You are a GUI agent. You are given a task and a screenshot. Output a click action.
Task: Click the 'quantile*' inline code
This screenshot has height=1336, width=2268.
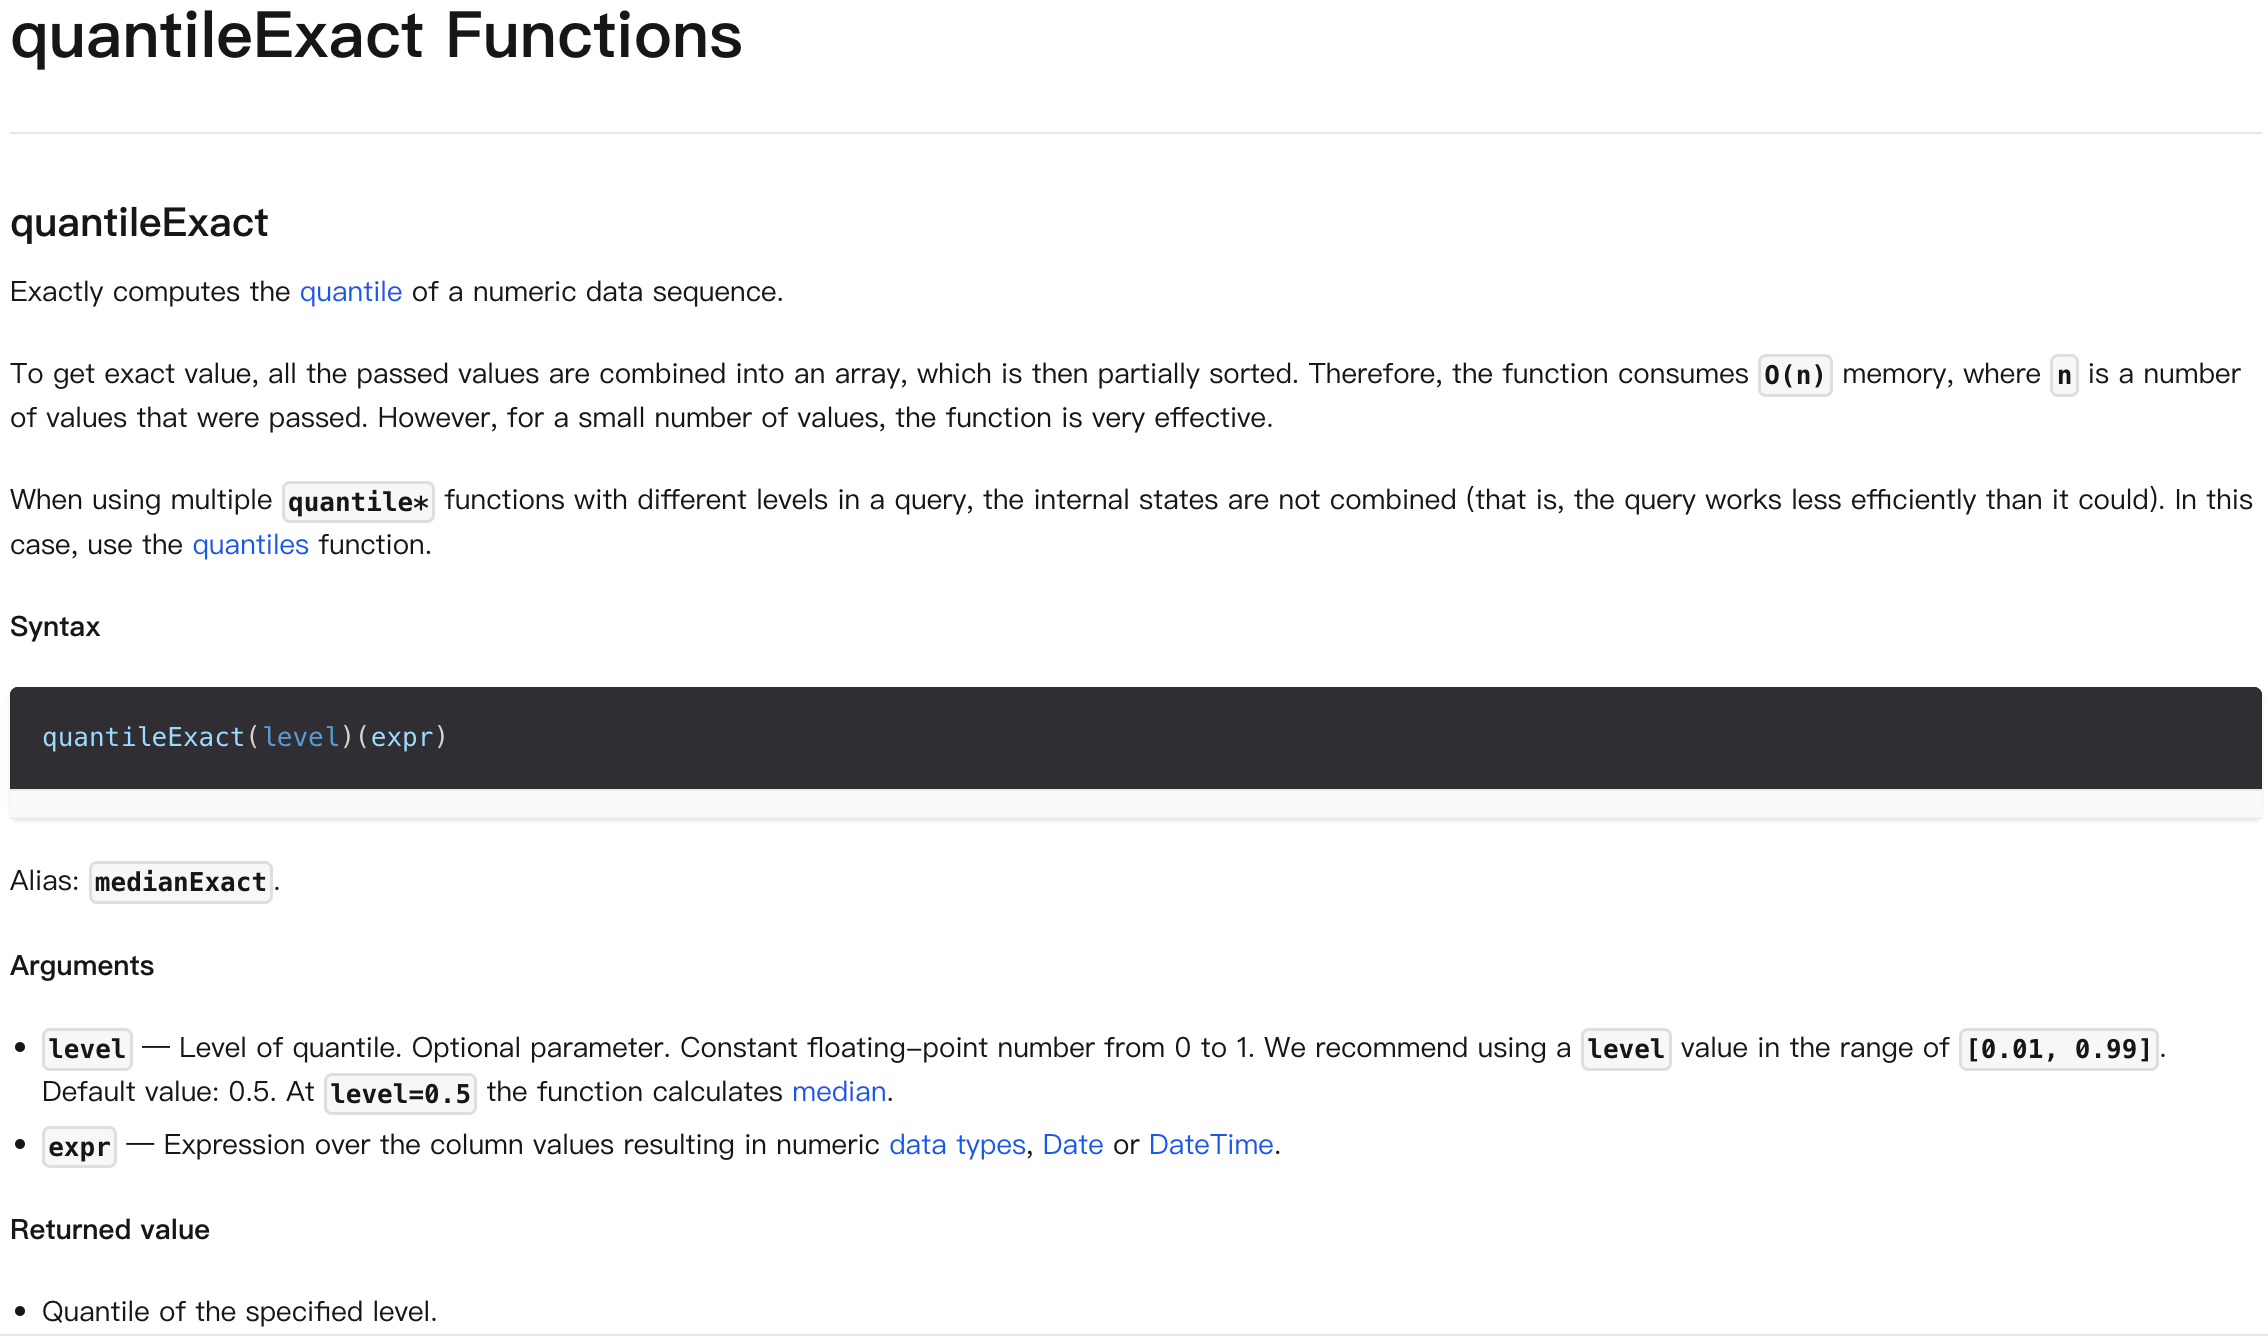click(x=358, y=501)
